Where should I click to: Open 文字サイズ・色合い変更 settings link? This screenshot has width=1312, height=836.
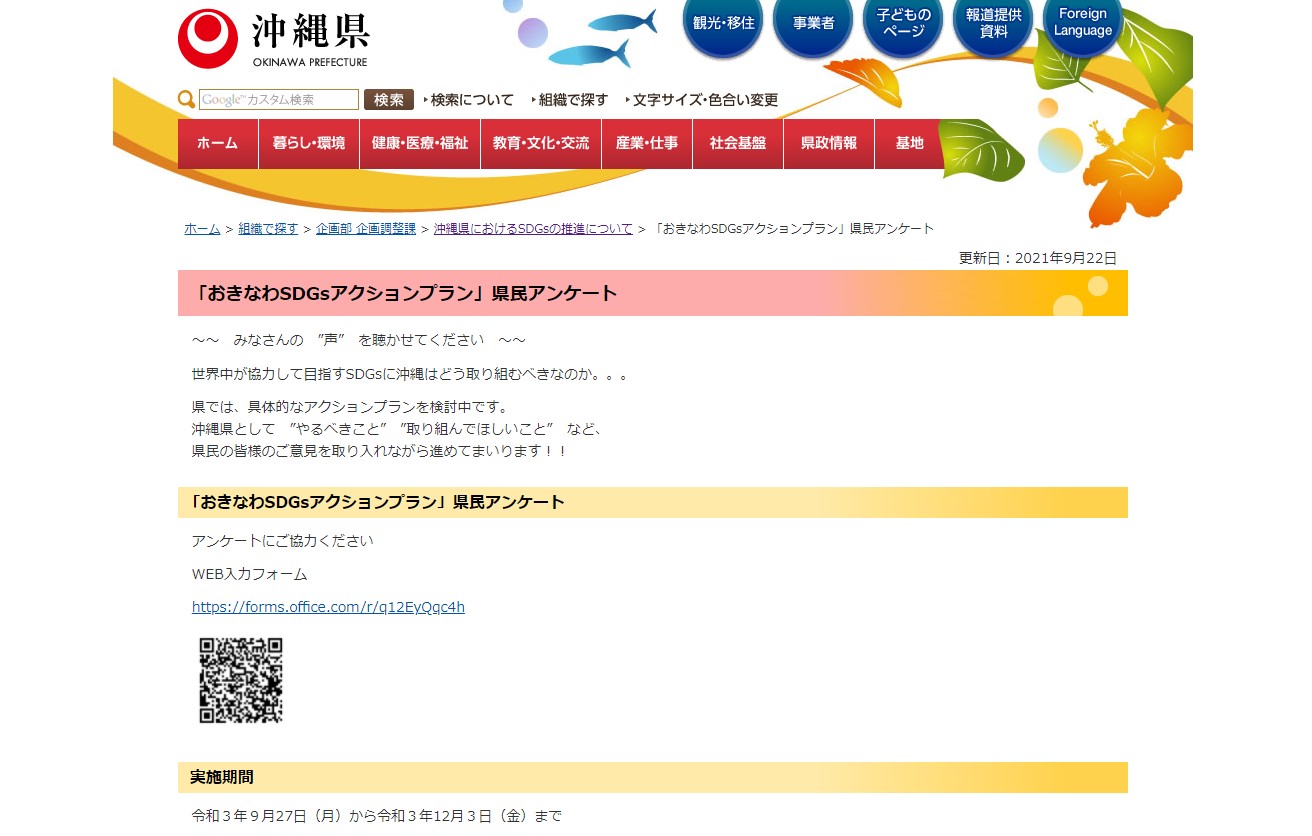coord(704,99)
